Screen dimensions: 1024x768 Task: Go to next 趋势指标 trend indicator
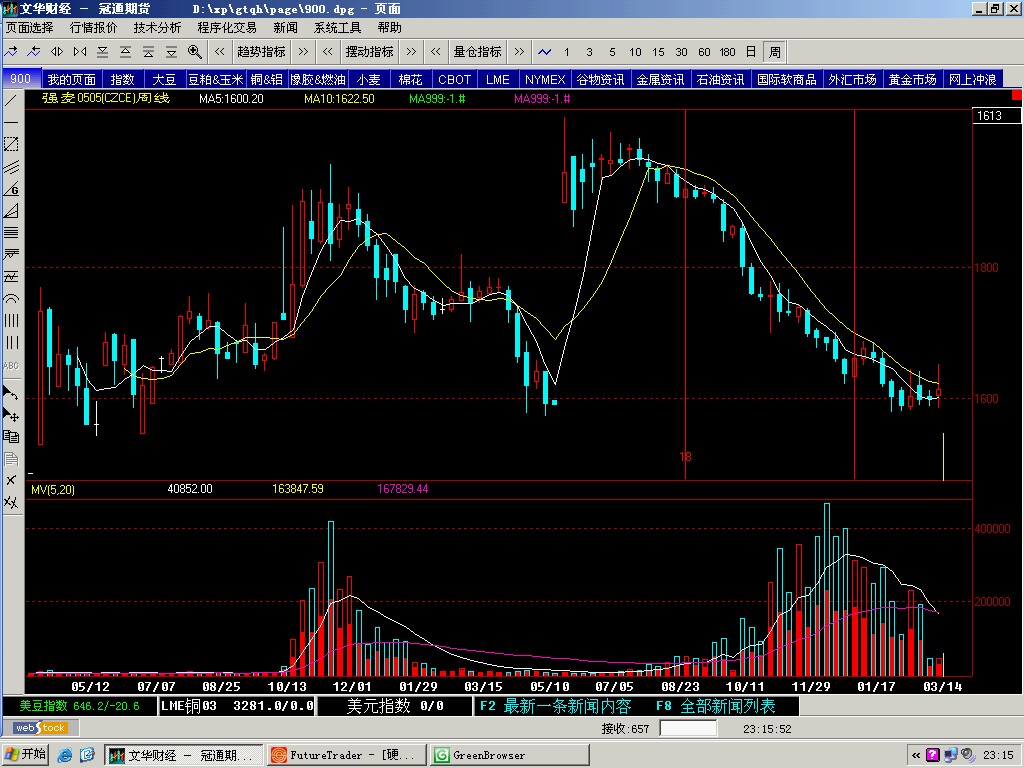[x=302, y=52]
